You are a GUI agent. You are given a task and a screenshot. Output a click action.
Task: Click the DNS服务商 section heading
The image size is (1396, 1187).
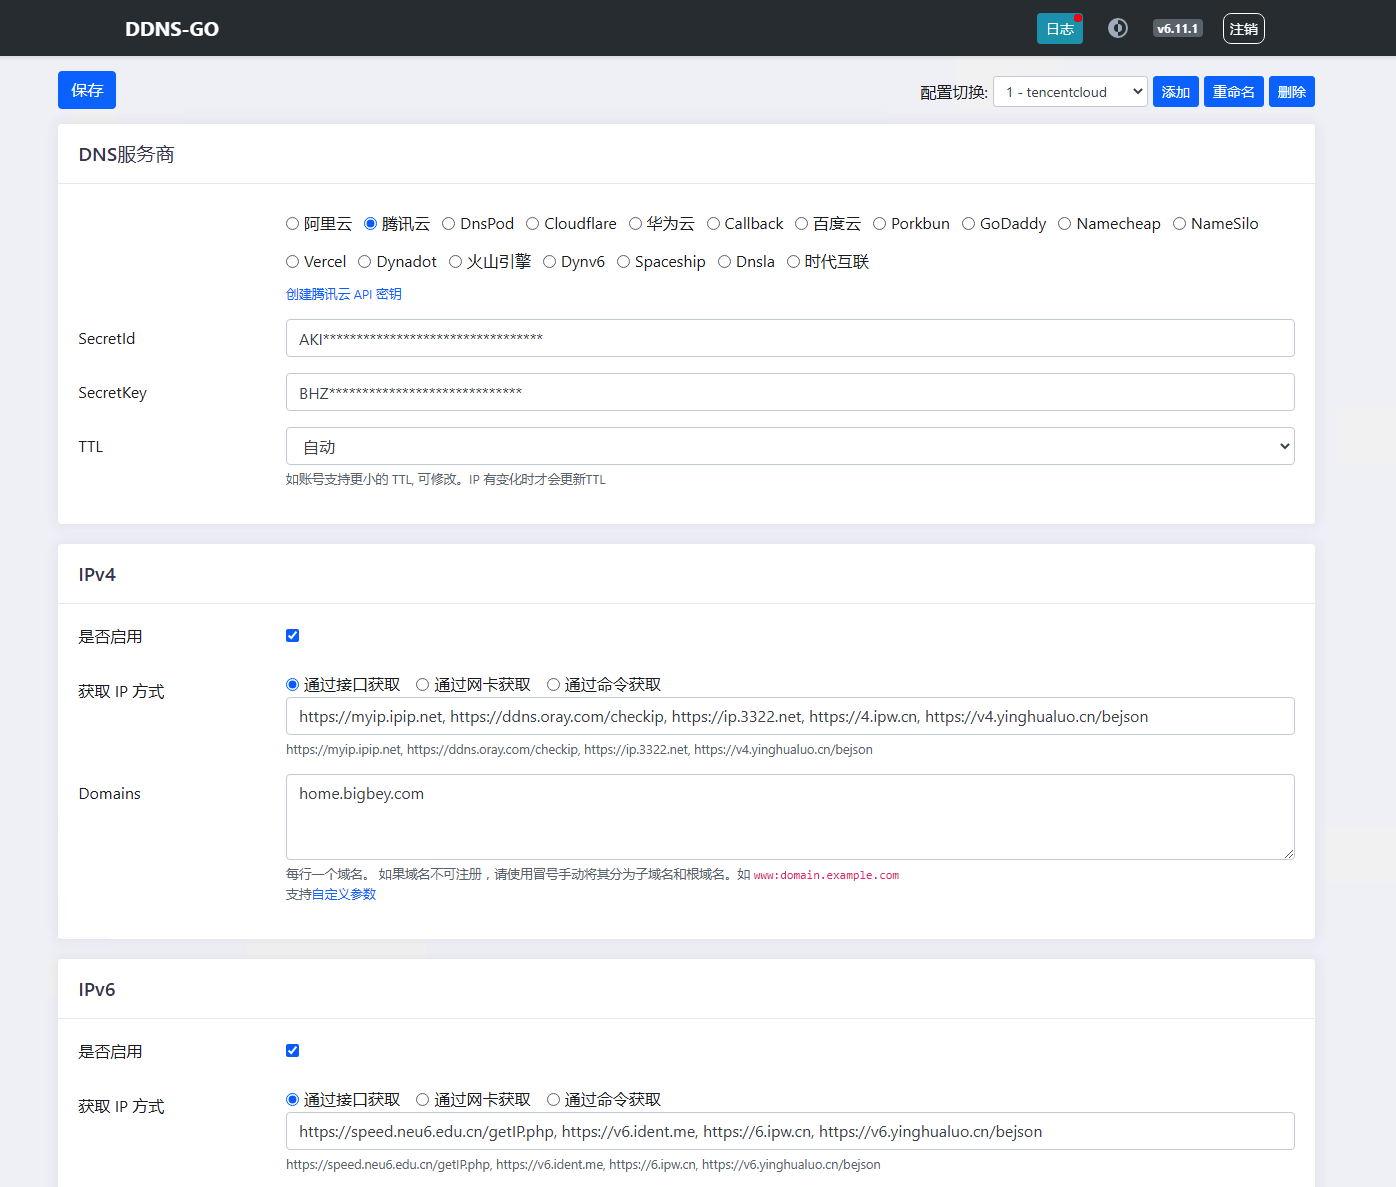pos(127,155)
